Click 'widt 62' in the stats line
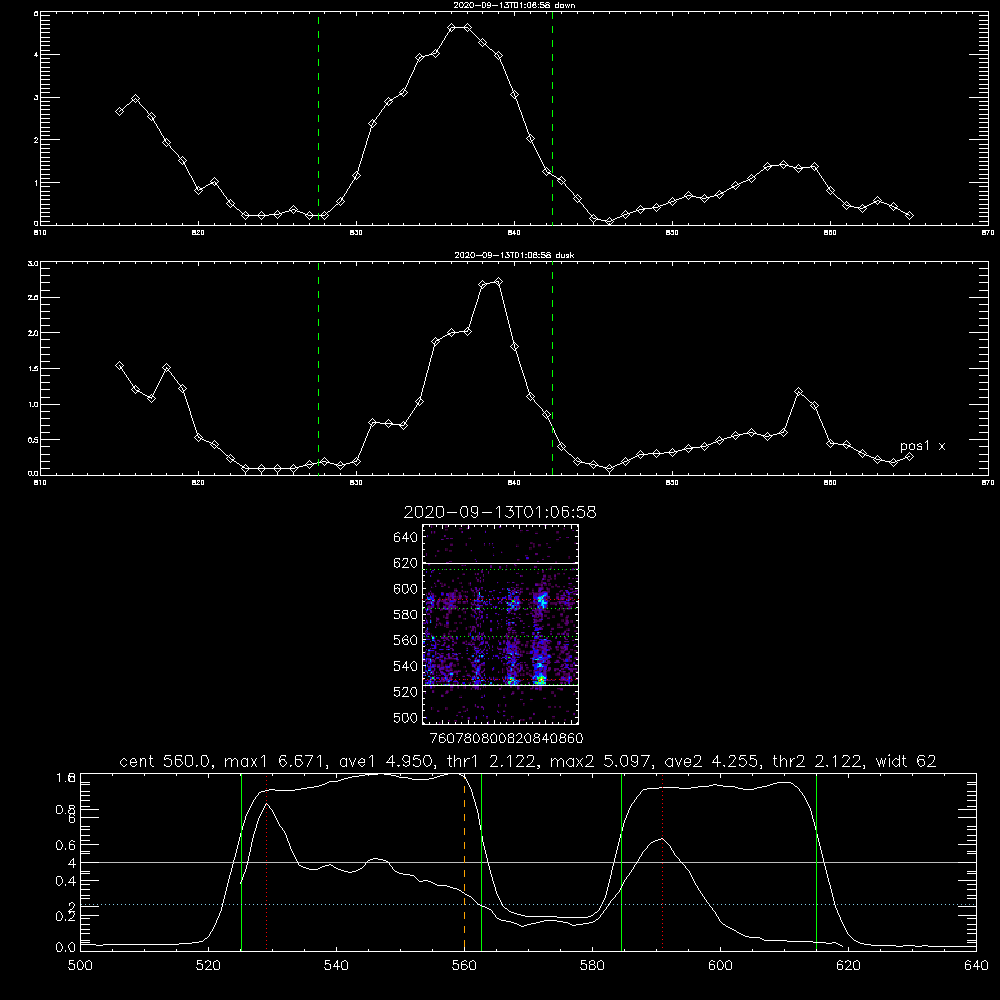The height and width of the screenshot is (1000, 1000). [x=906, y=761]
